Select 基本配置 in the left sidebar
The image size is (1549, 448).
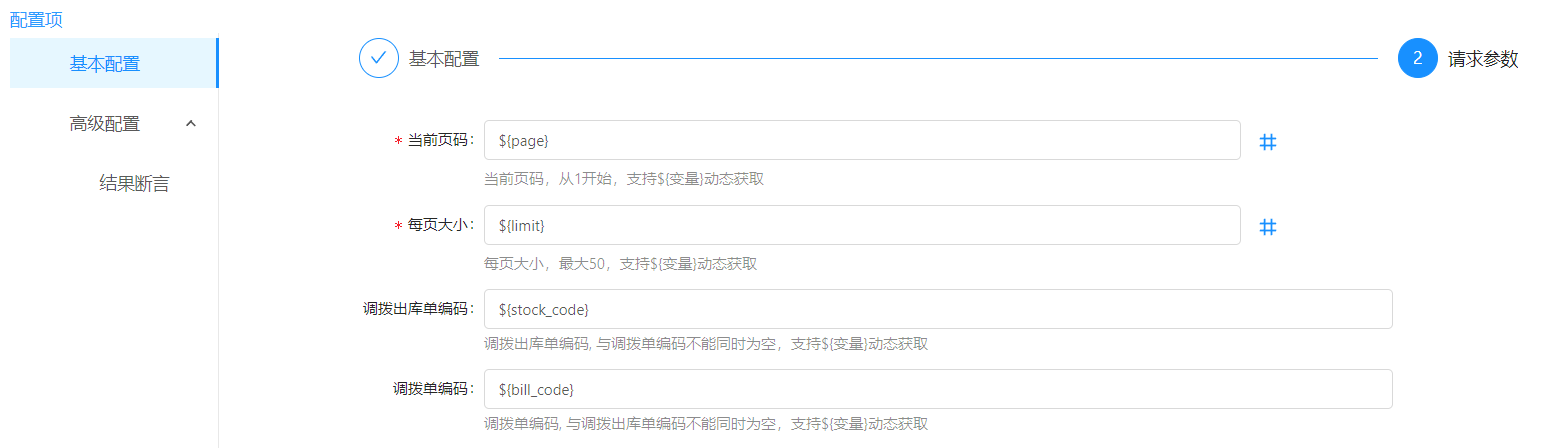(x=105, y=64)
